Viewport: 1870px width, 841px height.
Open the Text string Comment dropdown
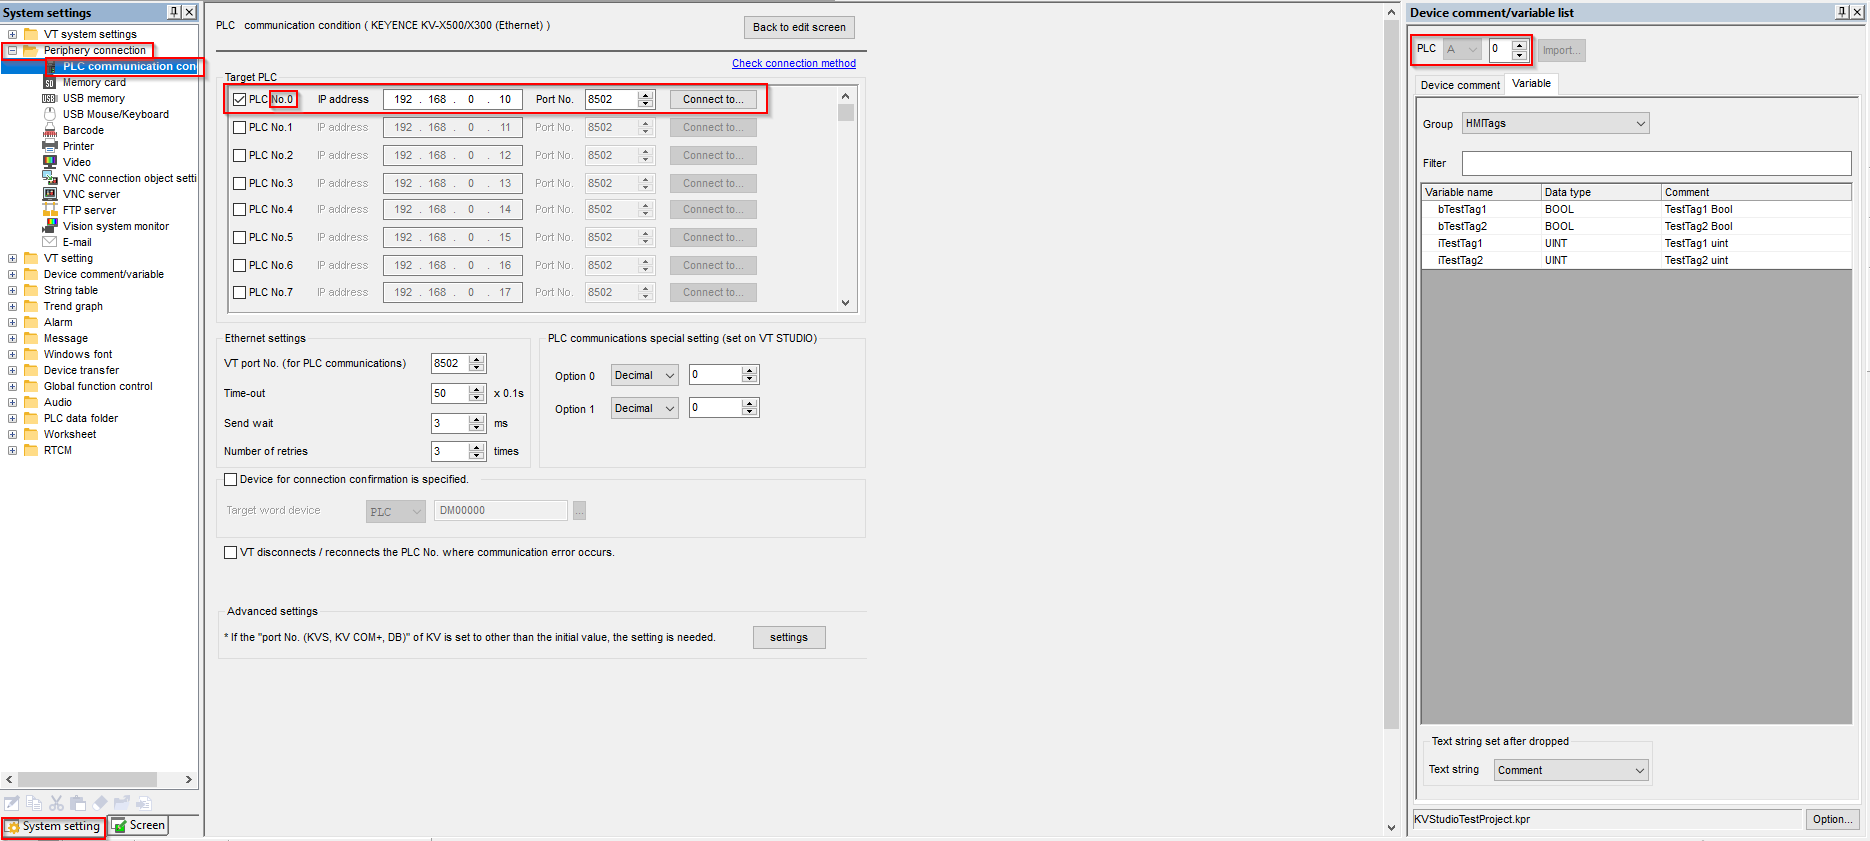pyautogui.click(x=1571, y=770)
